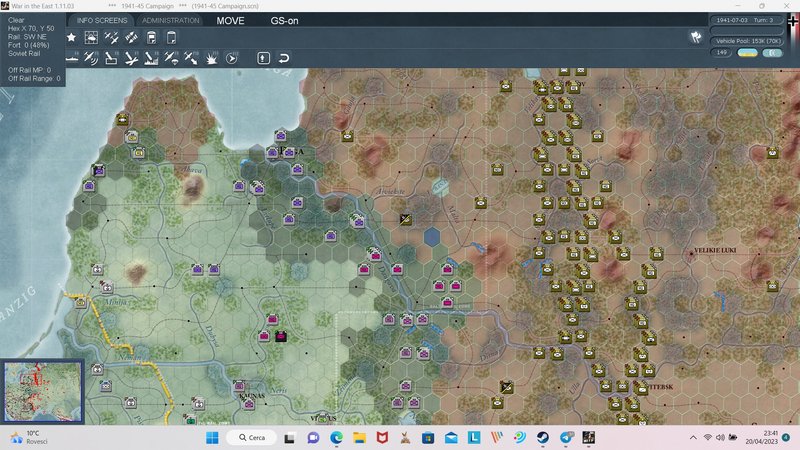Select the air transfer mode icon
The width and height of the screenshot is (800, 450).
coord(191,58)
